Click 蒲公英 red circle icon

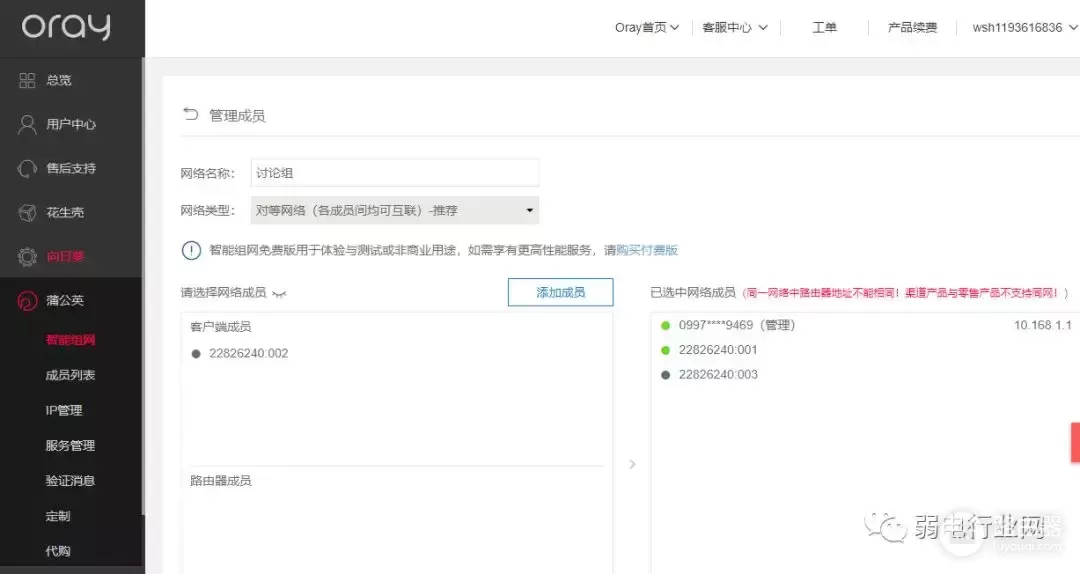(x=27, y=301)
